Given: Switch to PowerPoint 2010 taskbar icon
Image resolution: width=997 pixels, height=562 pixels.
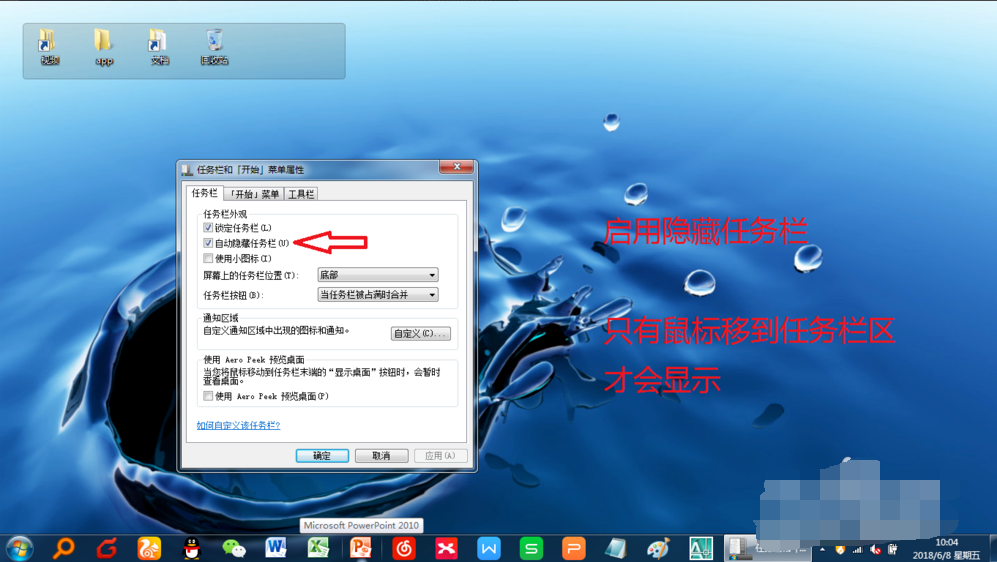Looking at the screenshot, I should 361,548.
